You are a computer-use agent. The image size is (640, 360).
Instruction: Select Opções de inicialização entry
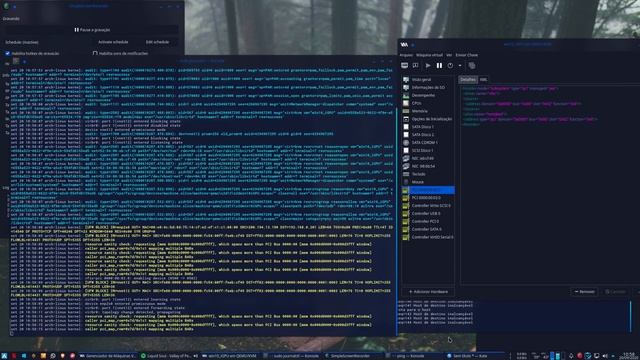click(x=428, y=119)
